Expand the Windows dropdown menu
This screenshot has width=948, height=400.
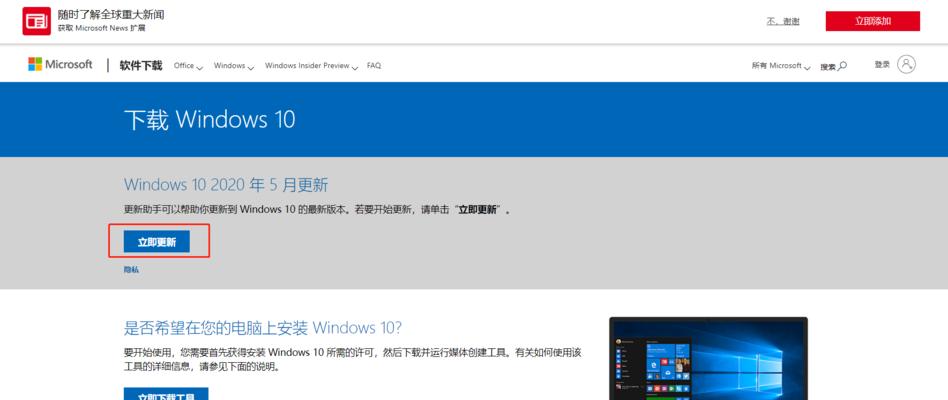tap(233, 66)
